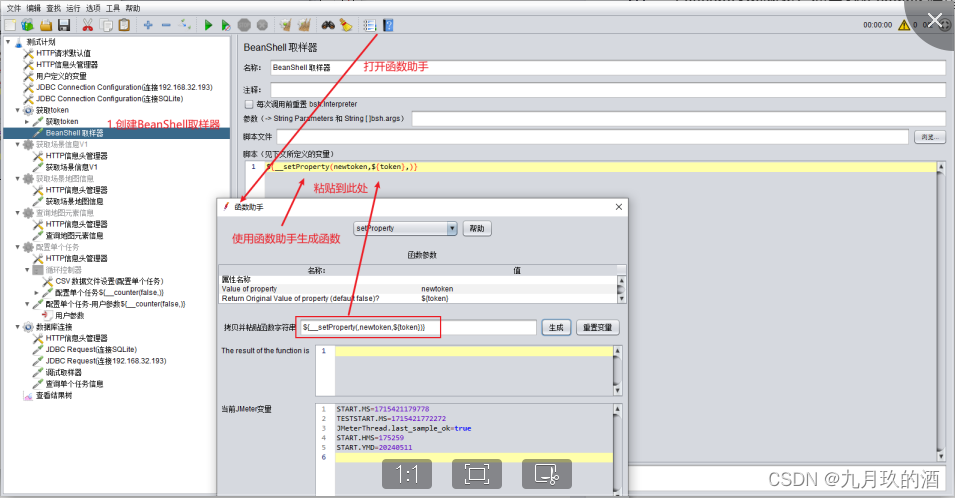This screenshot has height=498, width=955.
Task: Collapse the 测试计划 root node
Action: tap(8, 42)
